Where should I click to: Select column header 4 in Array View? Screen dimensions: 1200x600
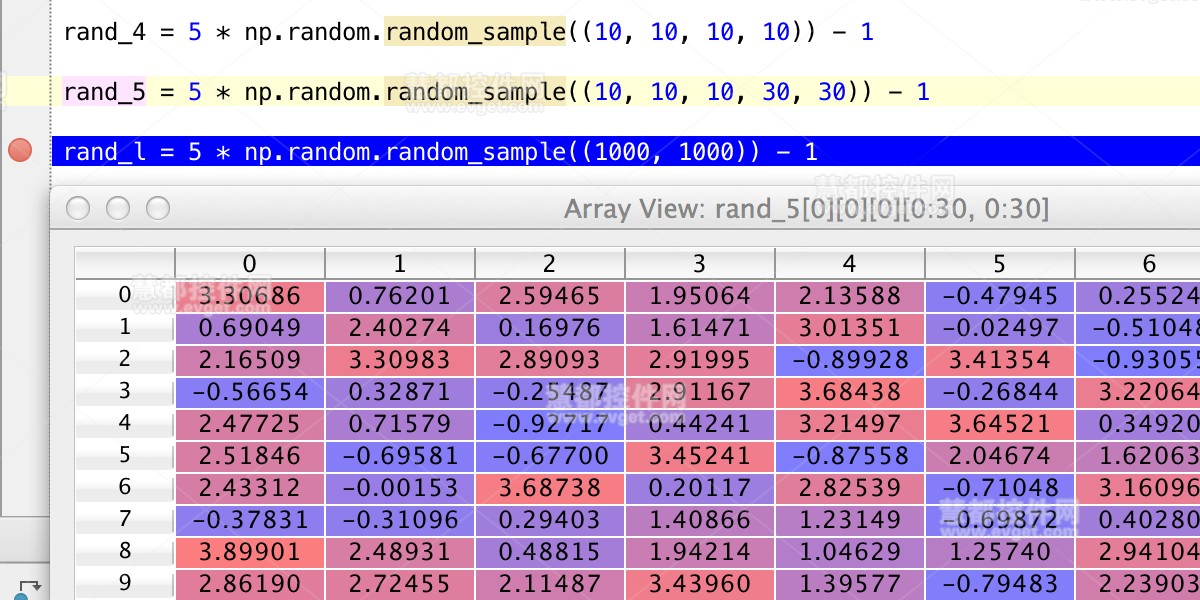click(850, 264)
